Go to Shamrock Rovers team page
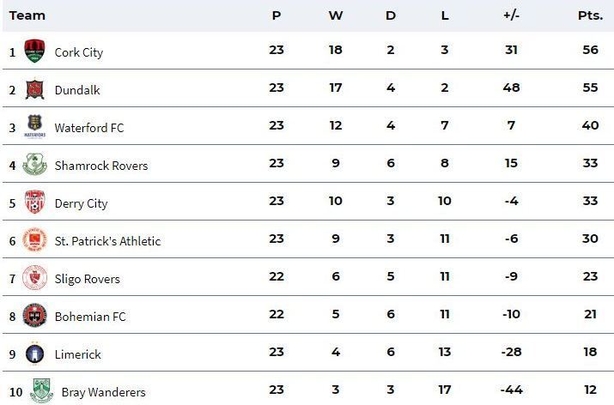This screenshot has height=405, width=614. (x=101, y=166)
